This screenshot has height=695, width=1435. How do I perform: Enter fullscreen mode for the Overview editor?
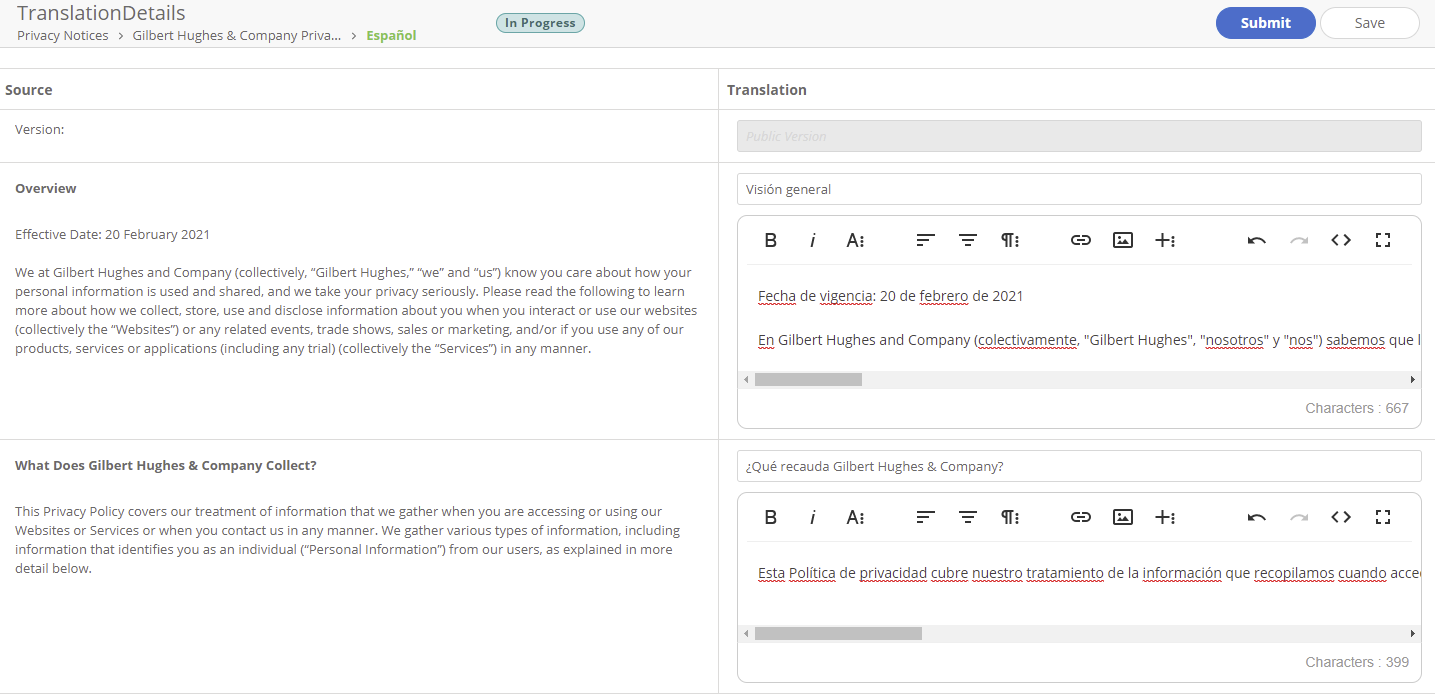1383,240
